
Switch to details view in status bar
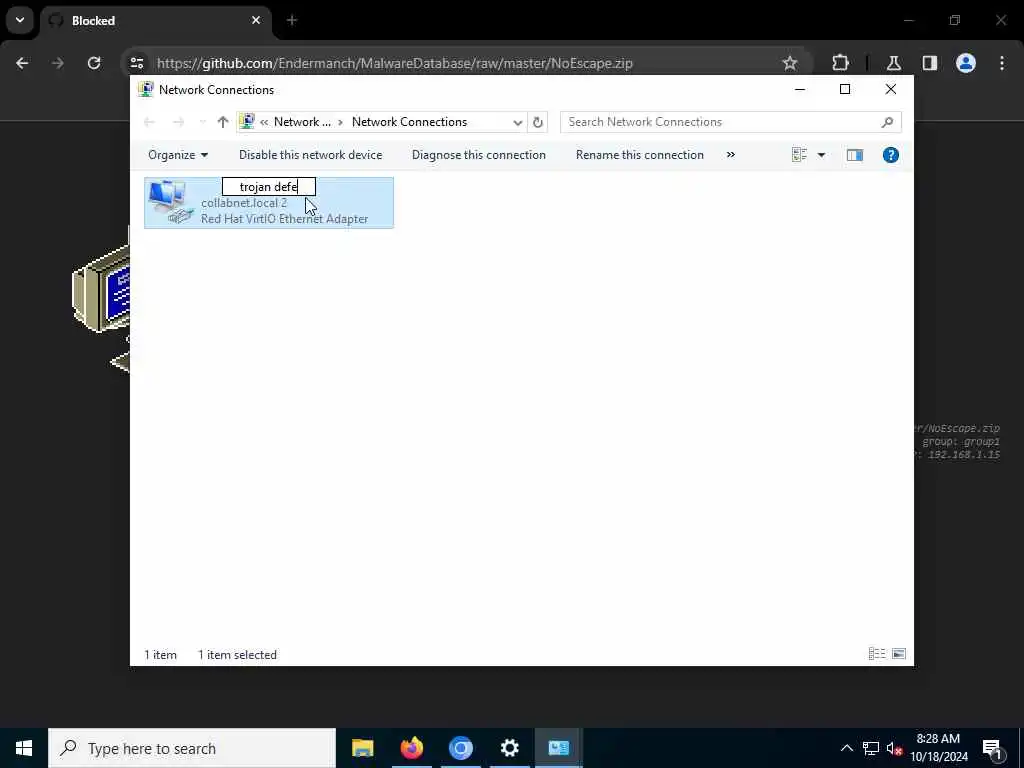tap(876, 654)
